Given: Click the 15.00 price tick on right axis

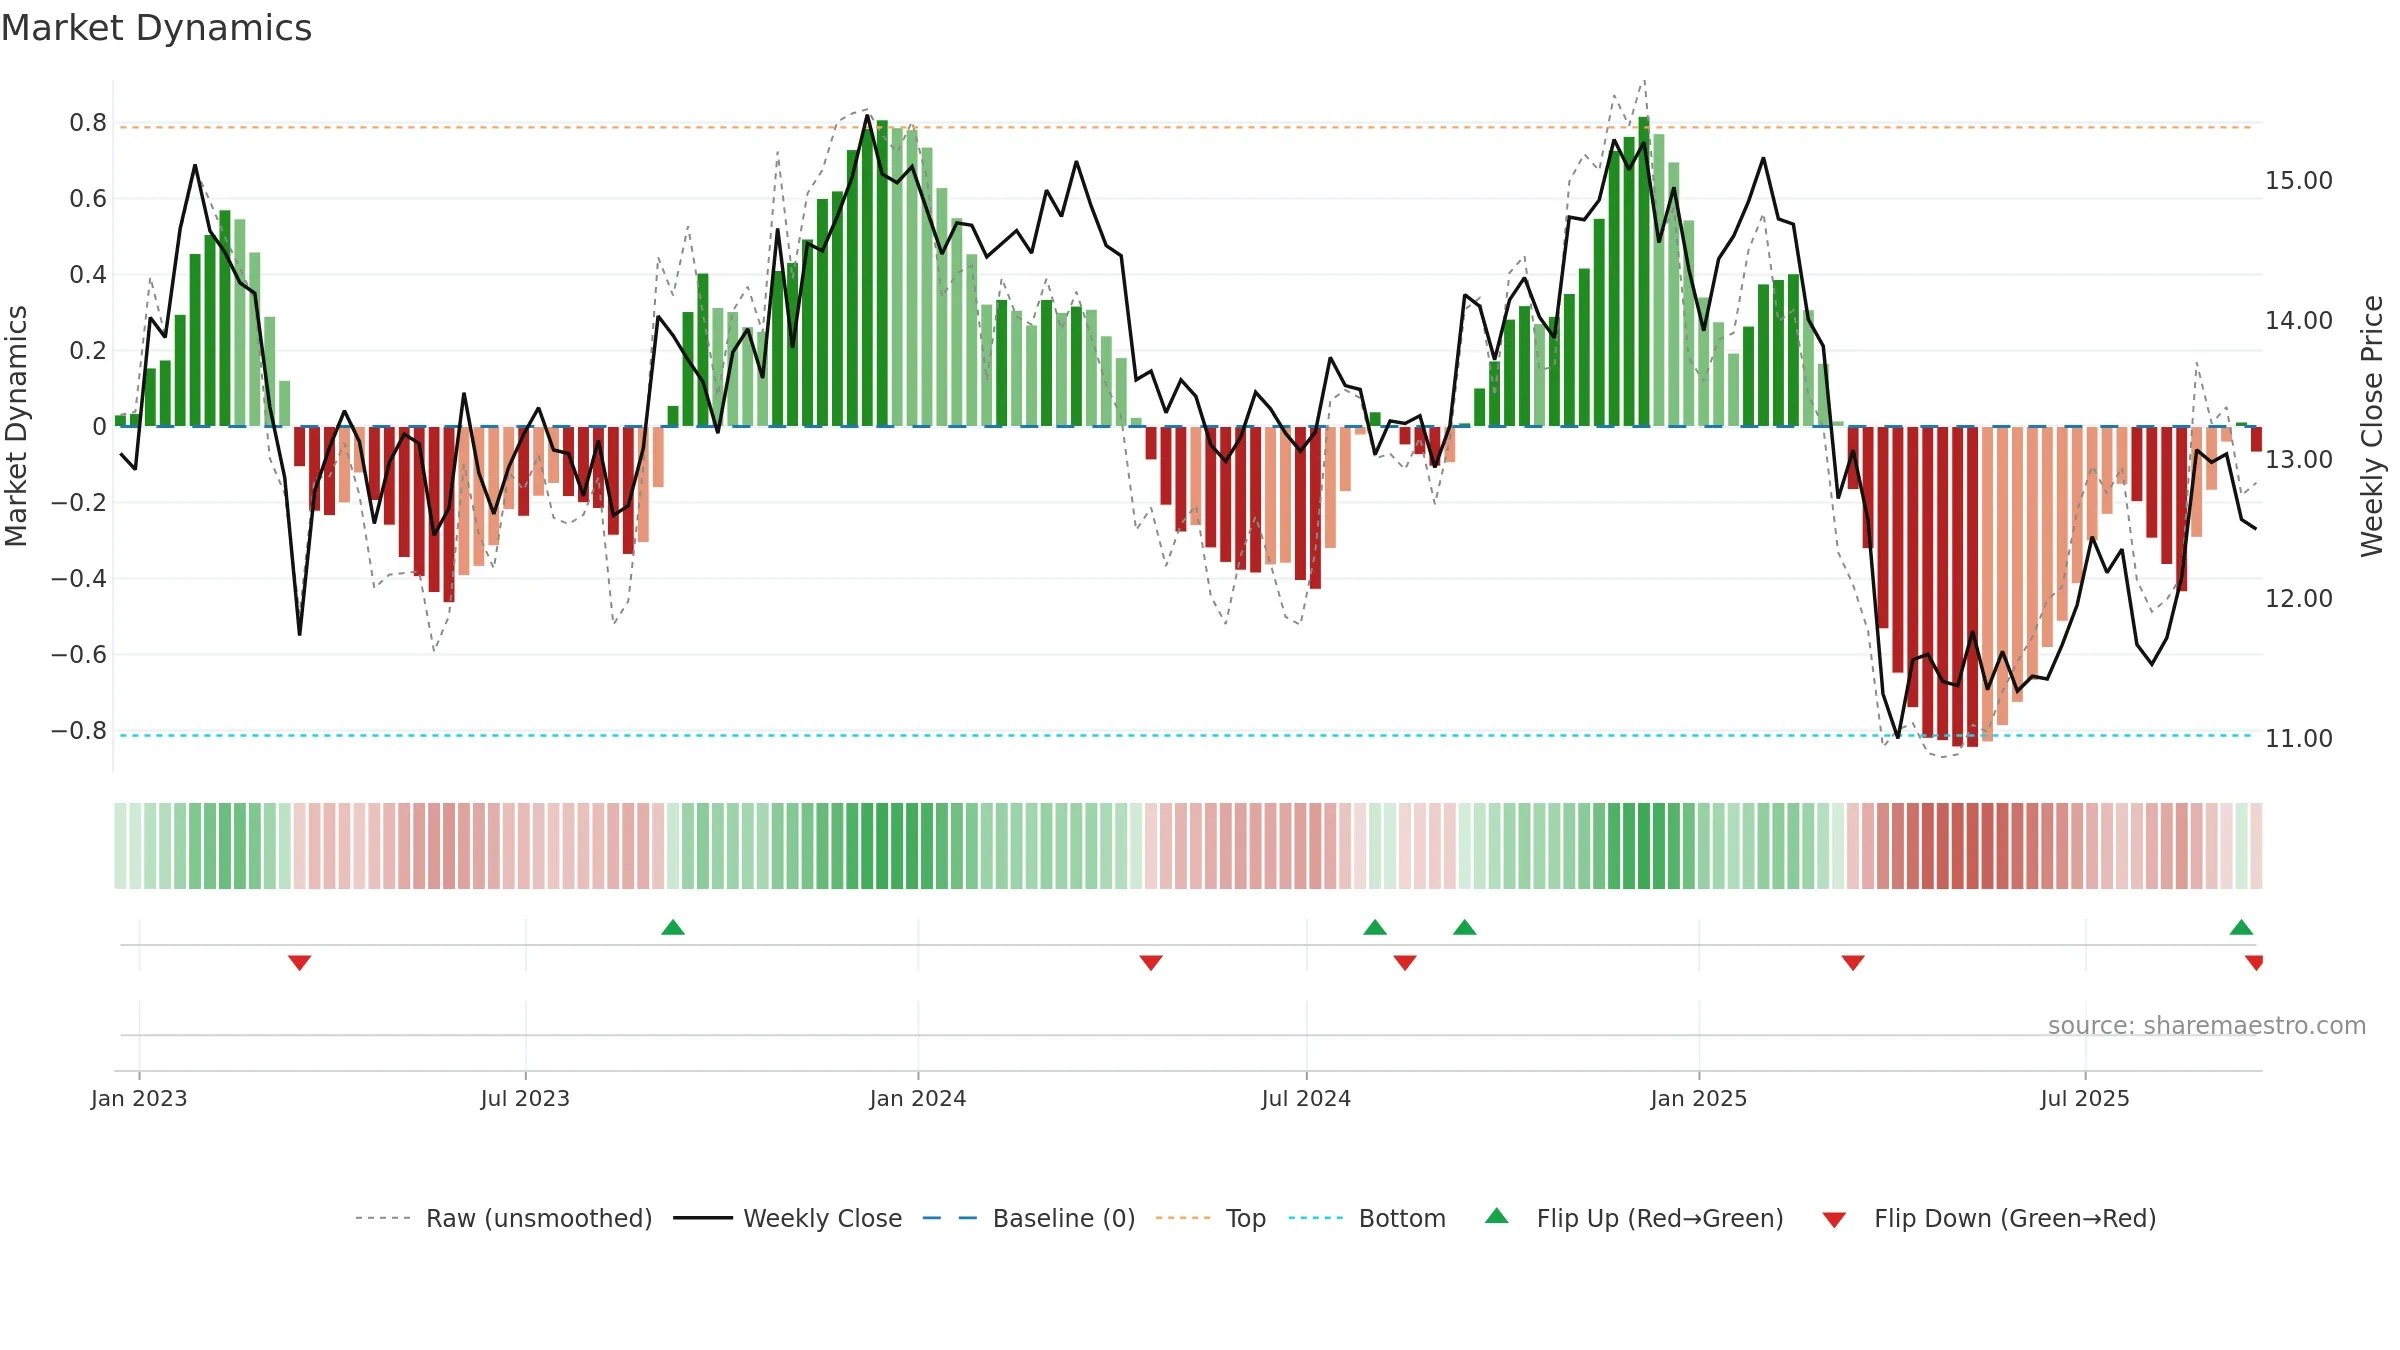Looking at the screenshot, I should (x=2299, y=181).
